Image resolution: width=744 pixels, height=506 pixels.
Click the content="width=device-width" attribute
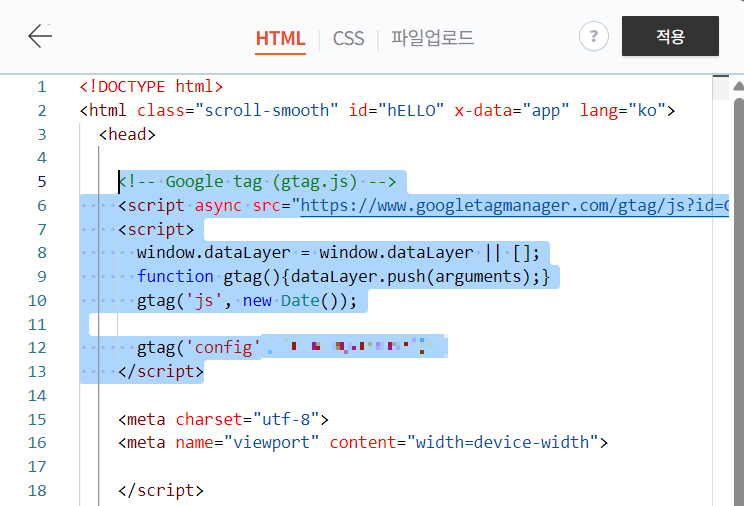[464, 443]
